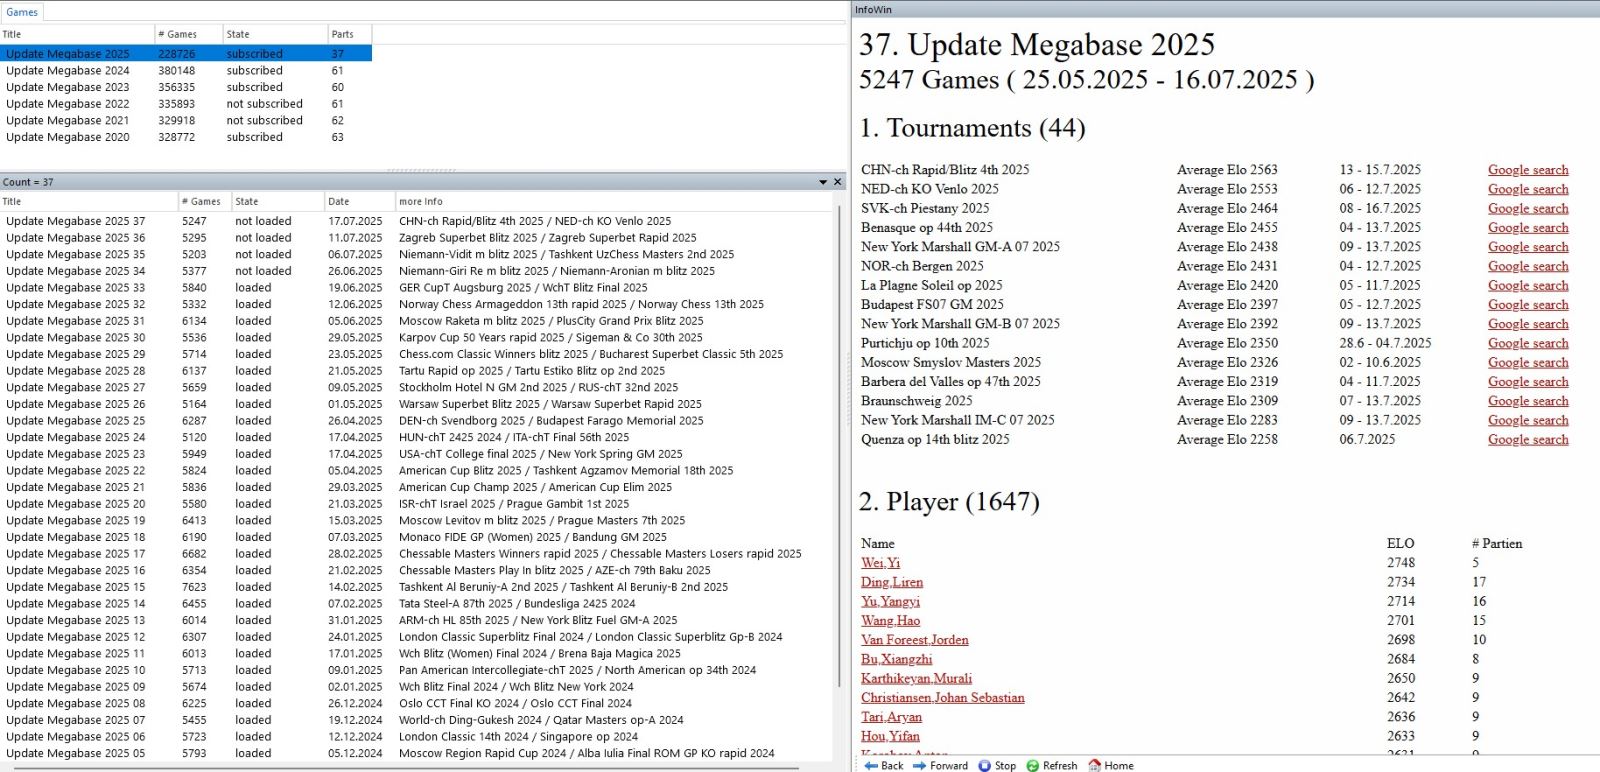The width and height of the screenshot is (1600, 772).
Task: Select Update Megabase 2025 20 row
Action: pyautogui.click(x=416, y=504)
